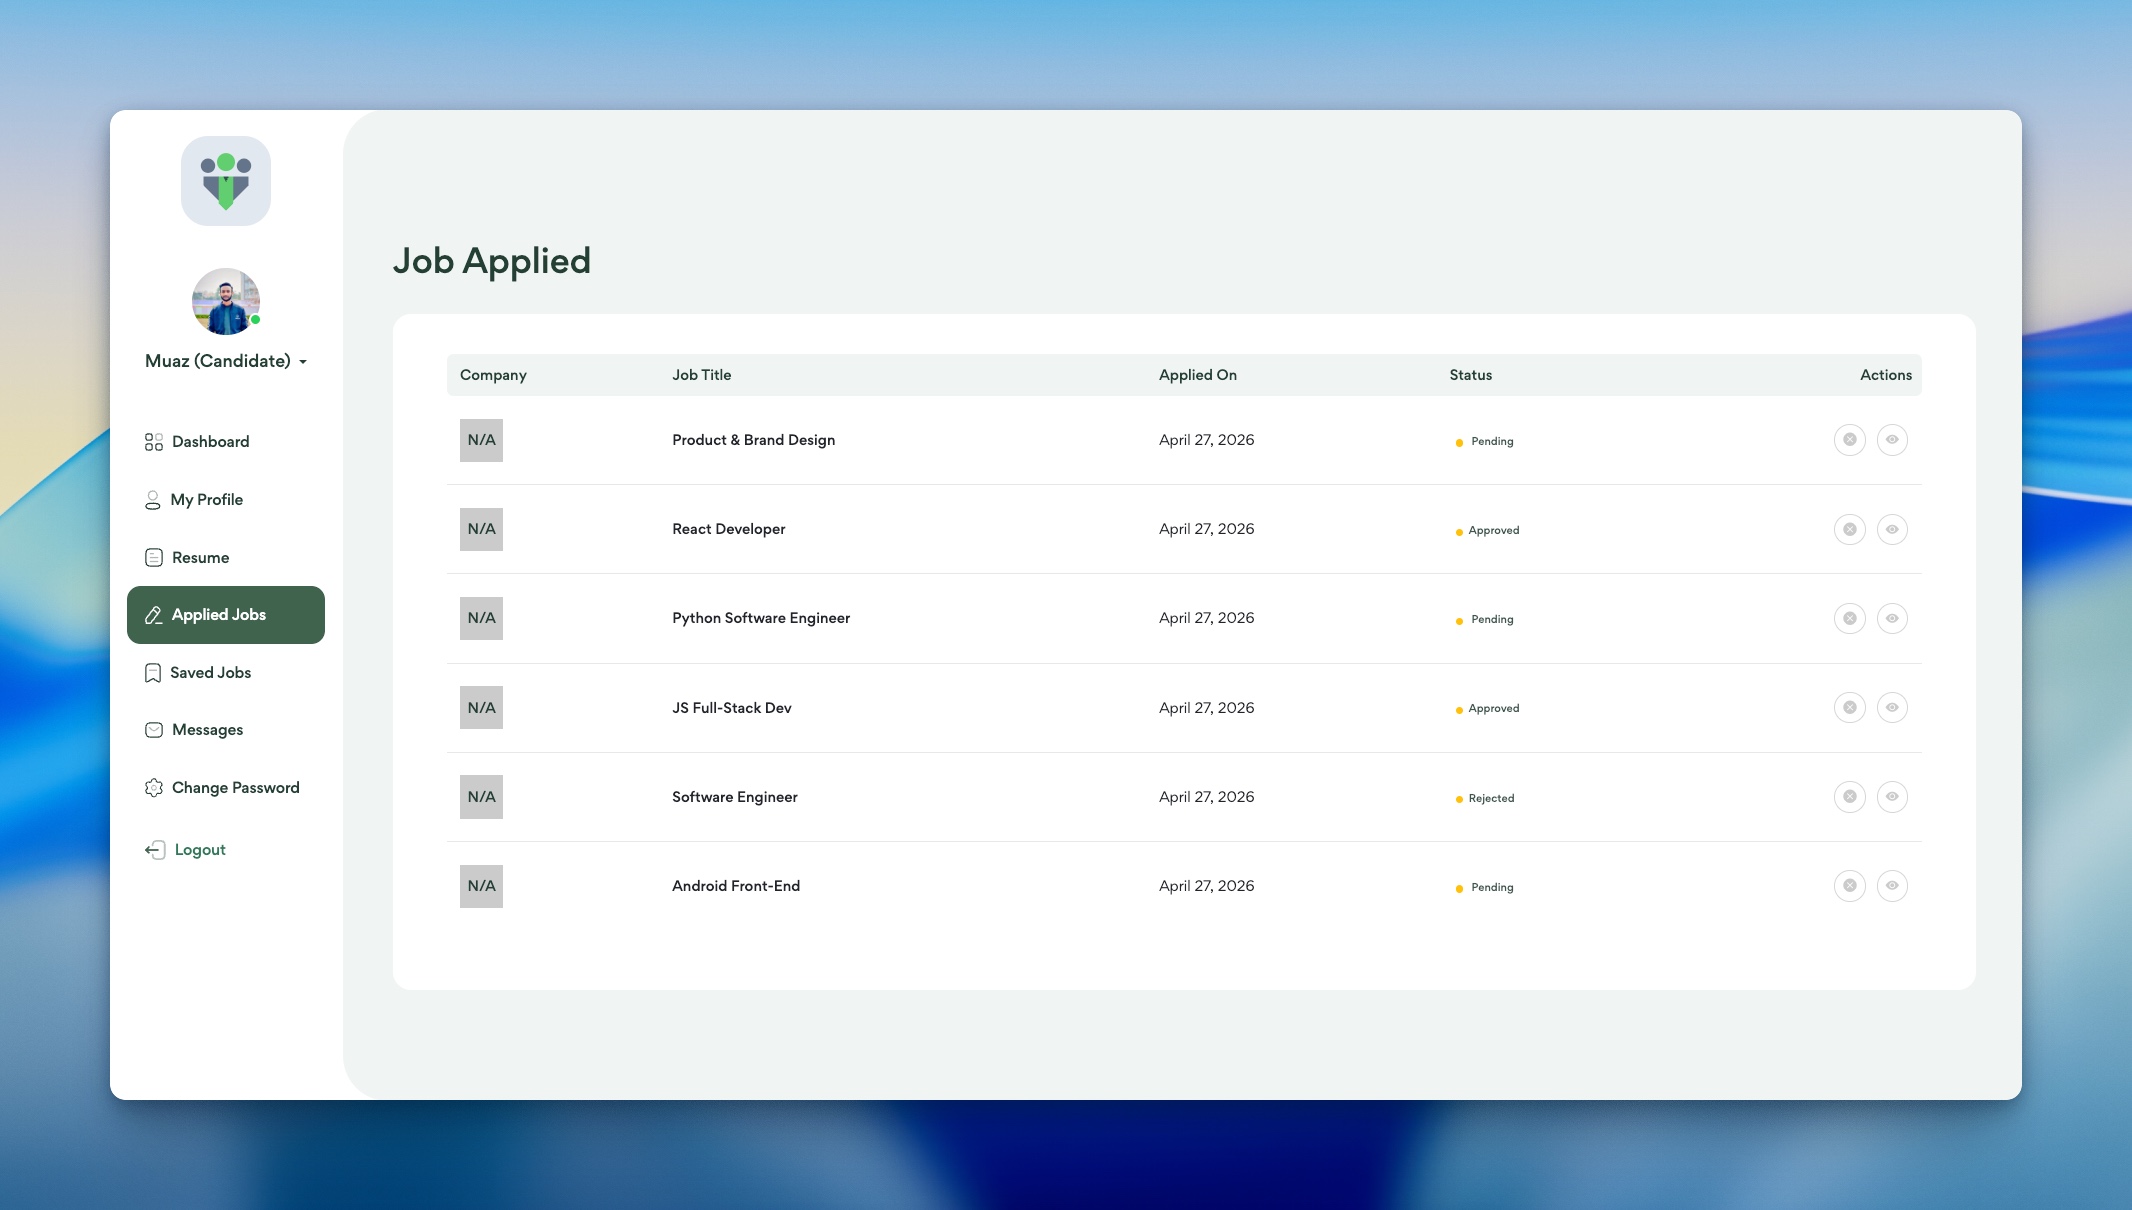Open the Dashboard menu item
Screen dimensions: 2132x1210
(x=210, y=442)
